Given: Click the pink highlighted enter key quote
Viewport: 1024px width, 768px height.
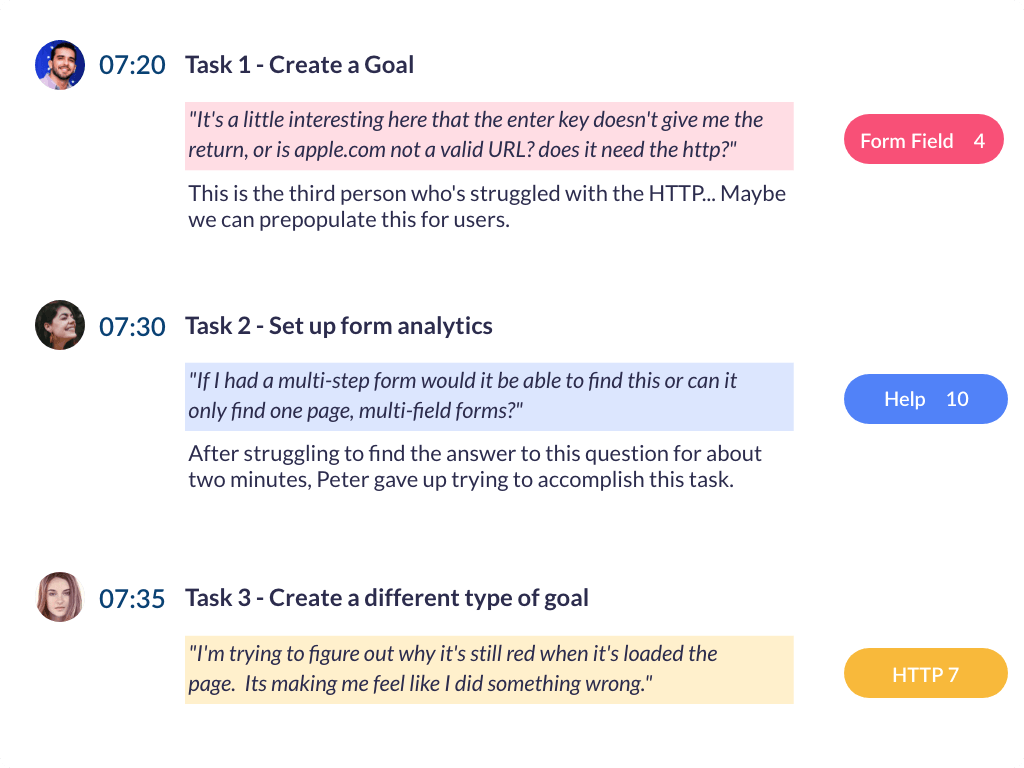Looking at the screenshot, I should (489, 135).
